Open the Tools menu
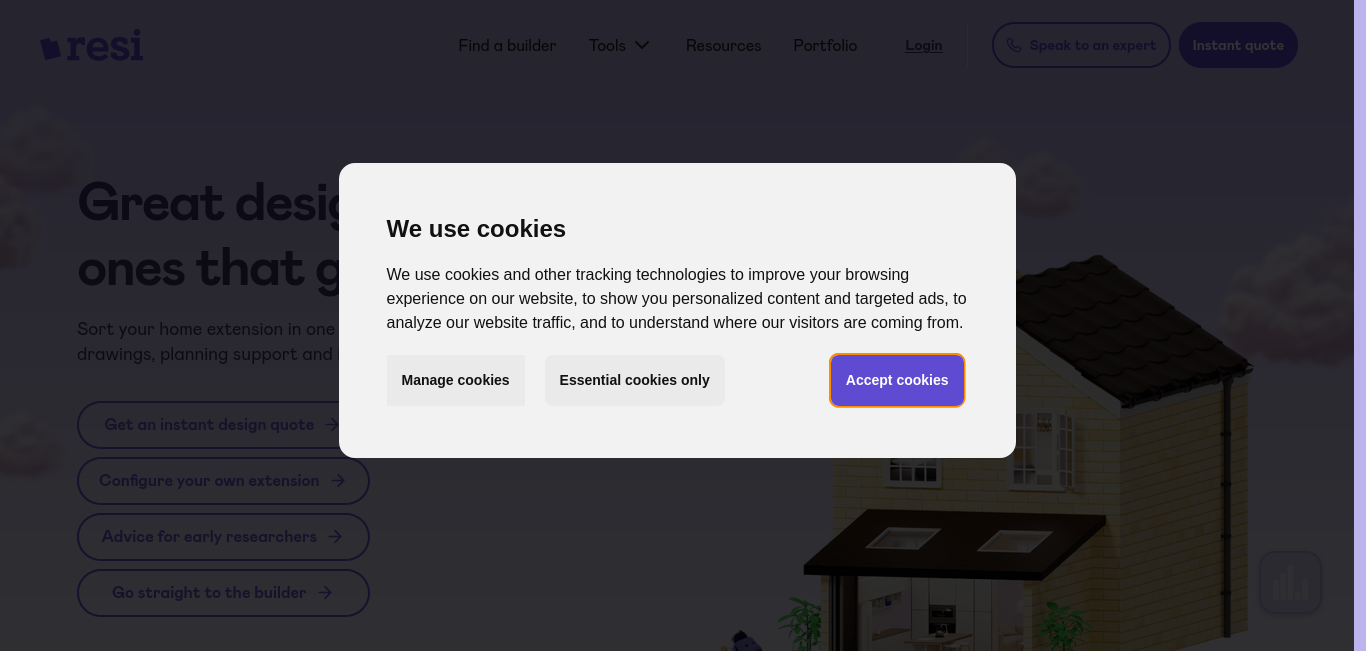 [x=619, y=45]
